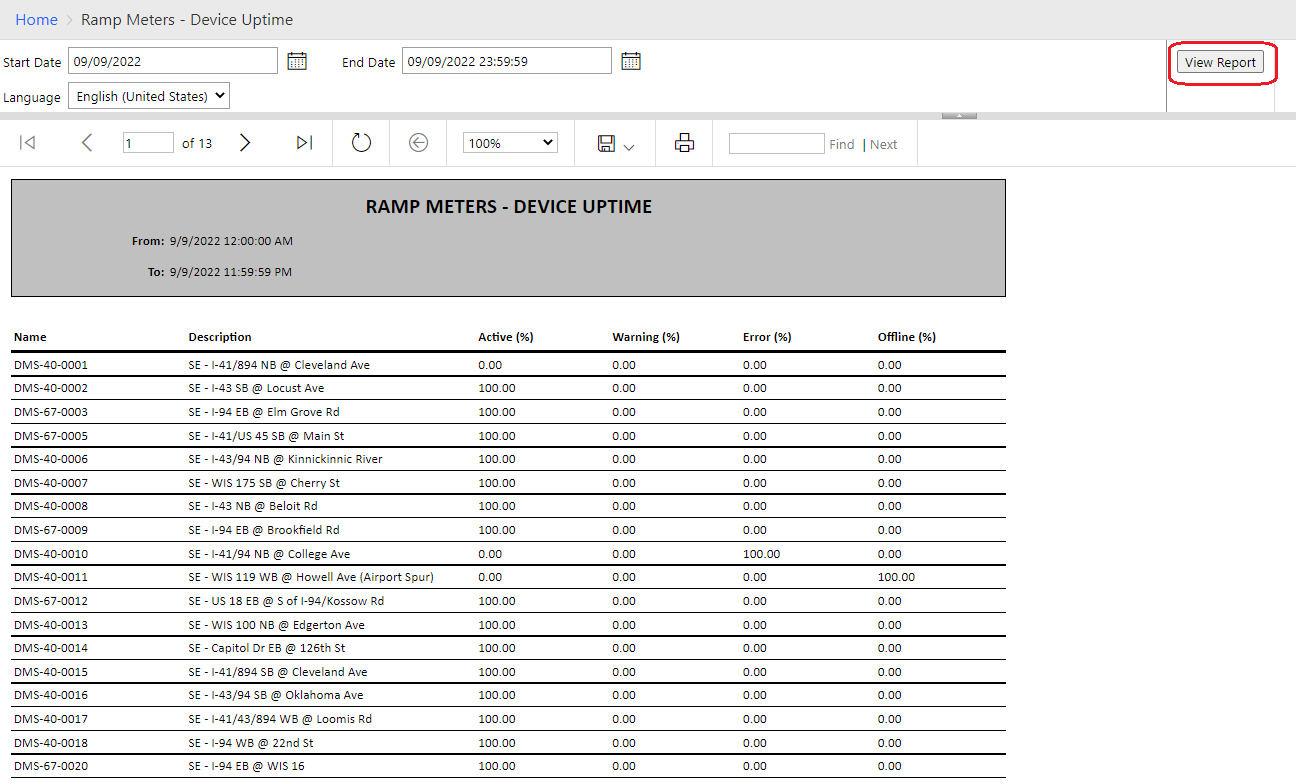Print the report
1296x784 pixels.
tap(684, 143)
